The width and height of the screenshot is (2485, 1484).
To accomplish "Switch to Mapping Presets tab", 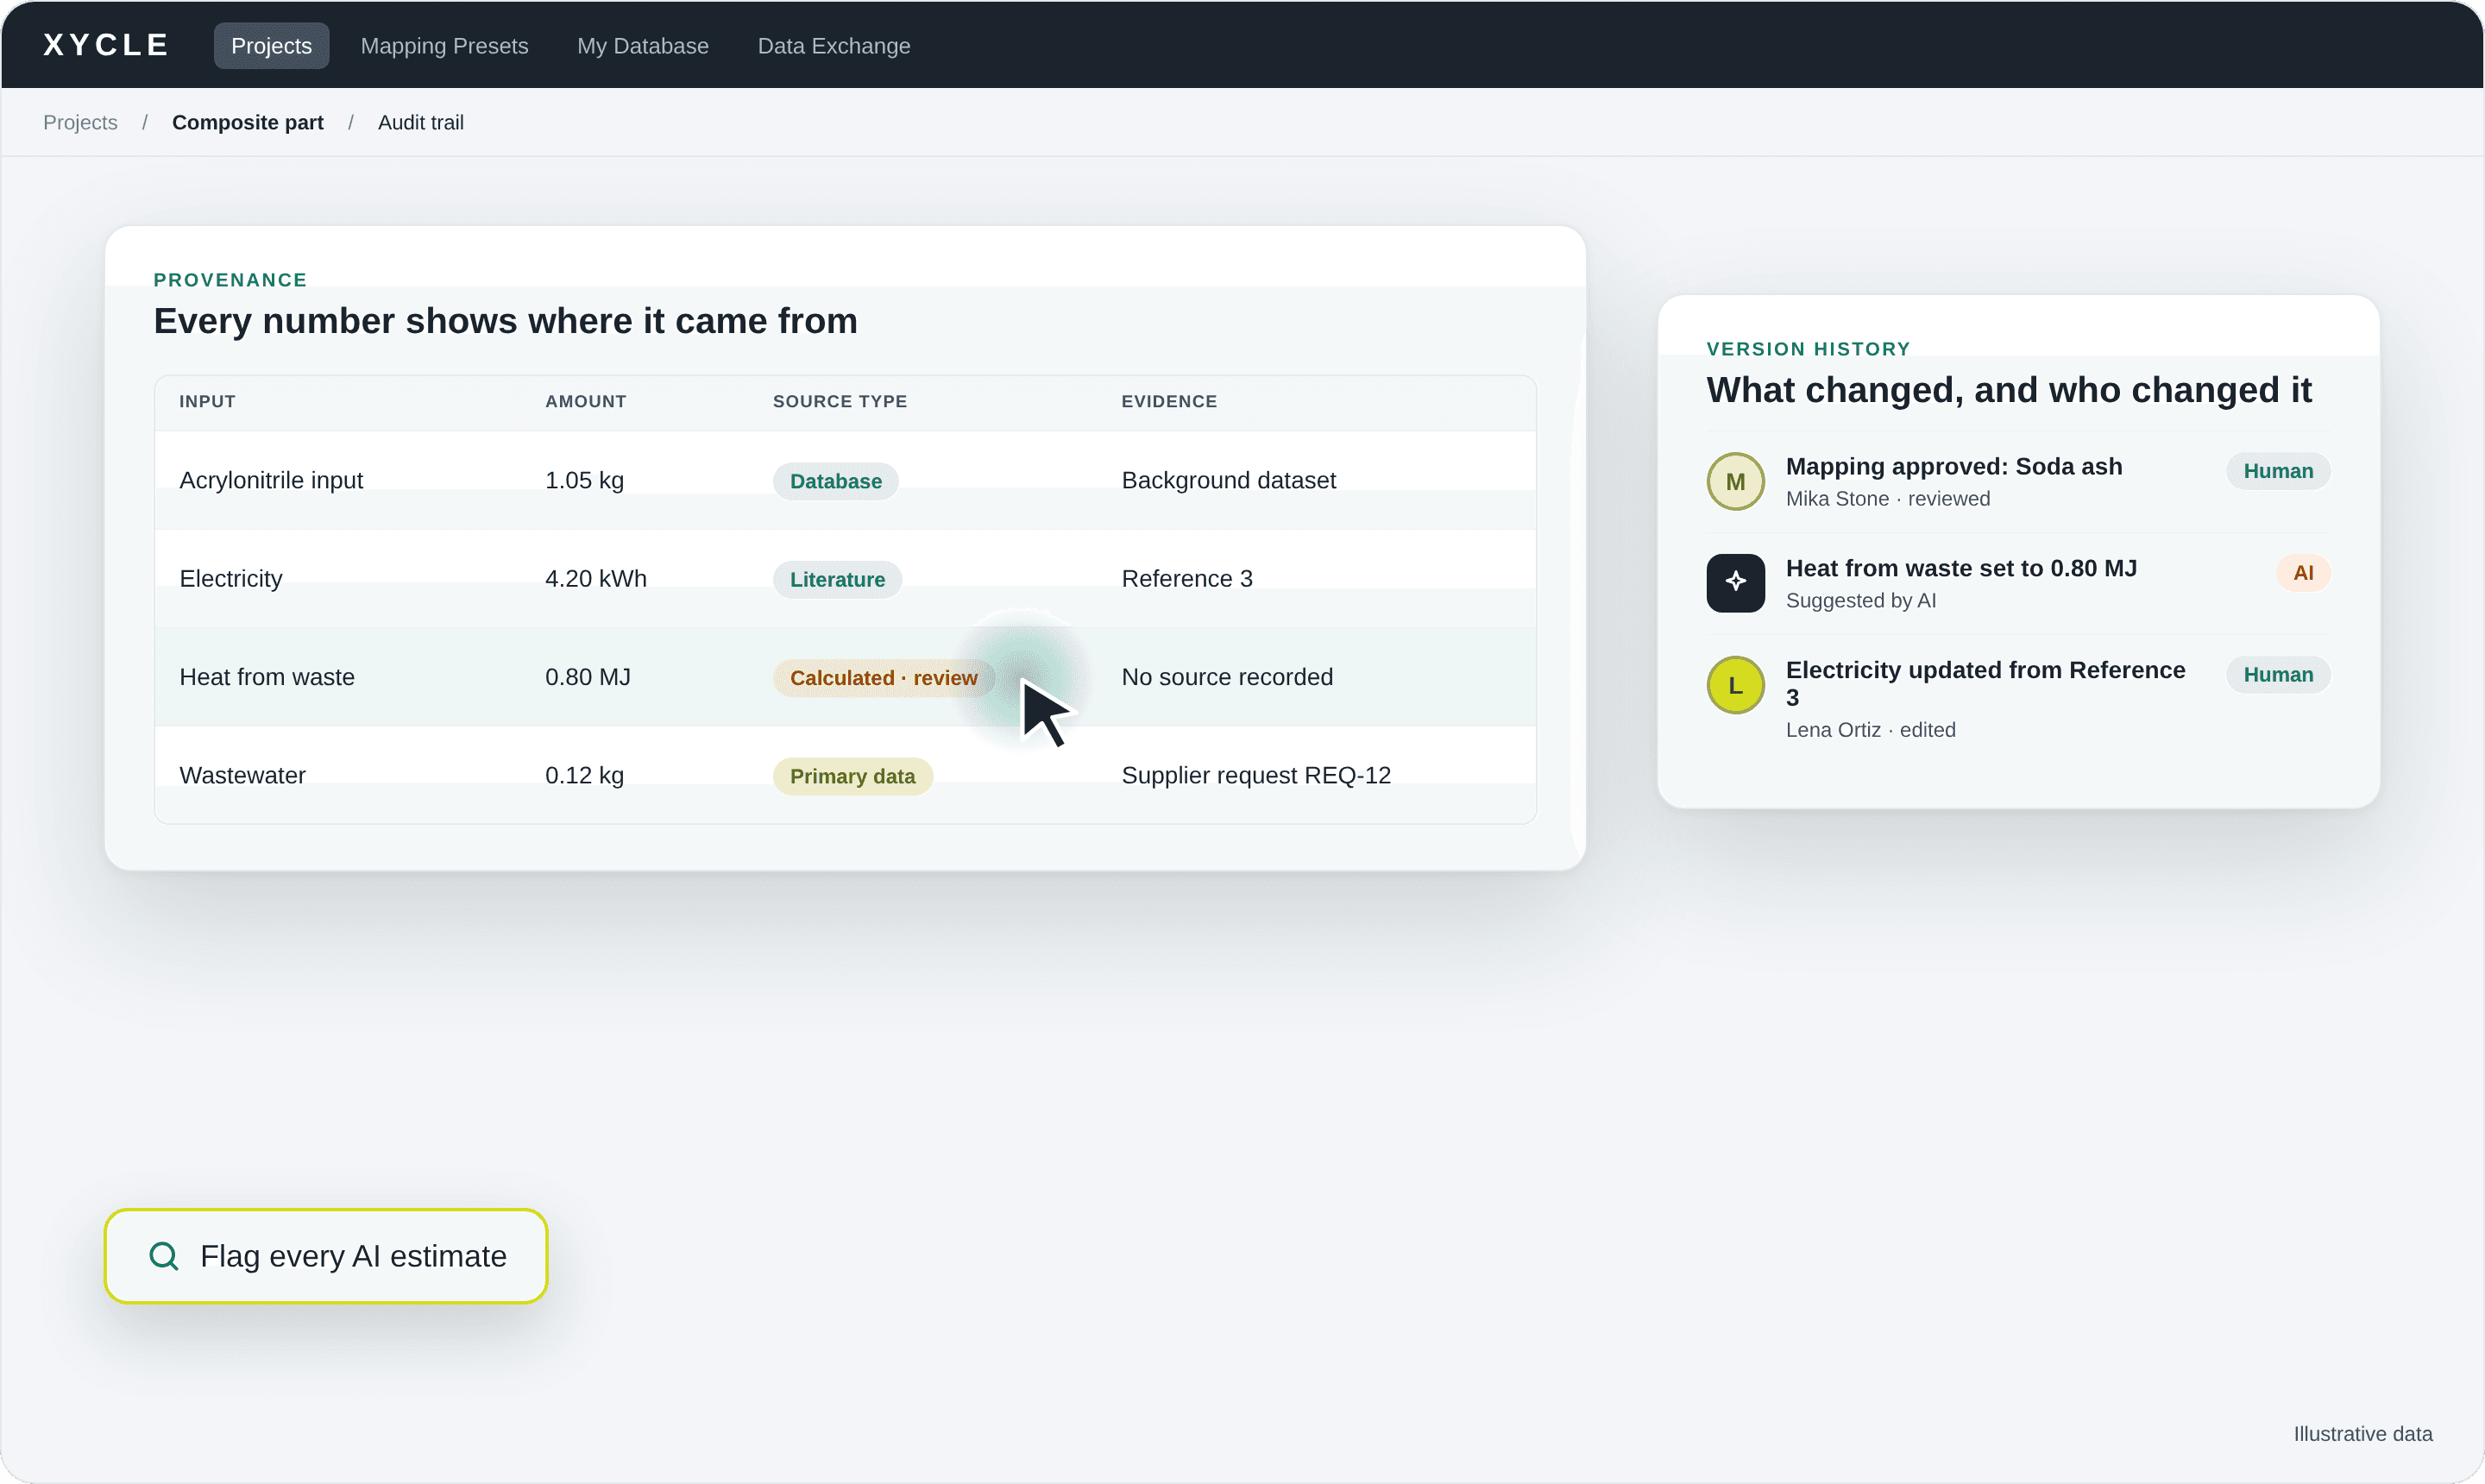I will pyautogui.click(x=444, y=46).
